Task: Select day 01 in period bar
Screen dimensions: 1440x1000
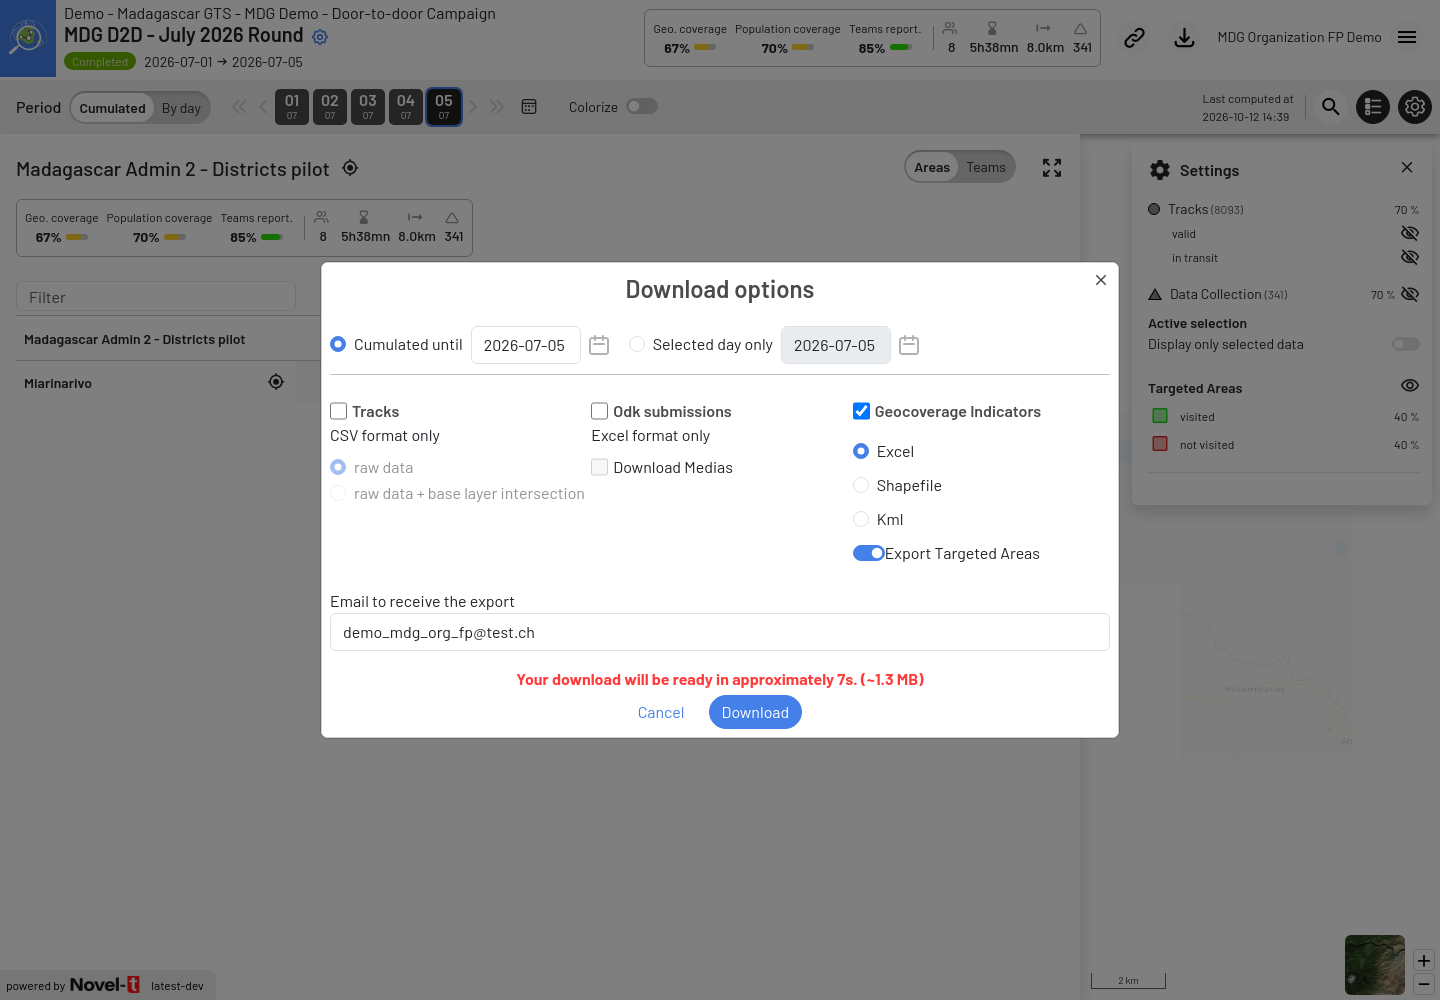Action: [292, 106]
